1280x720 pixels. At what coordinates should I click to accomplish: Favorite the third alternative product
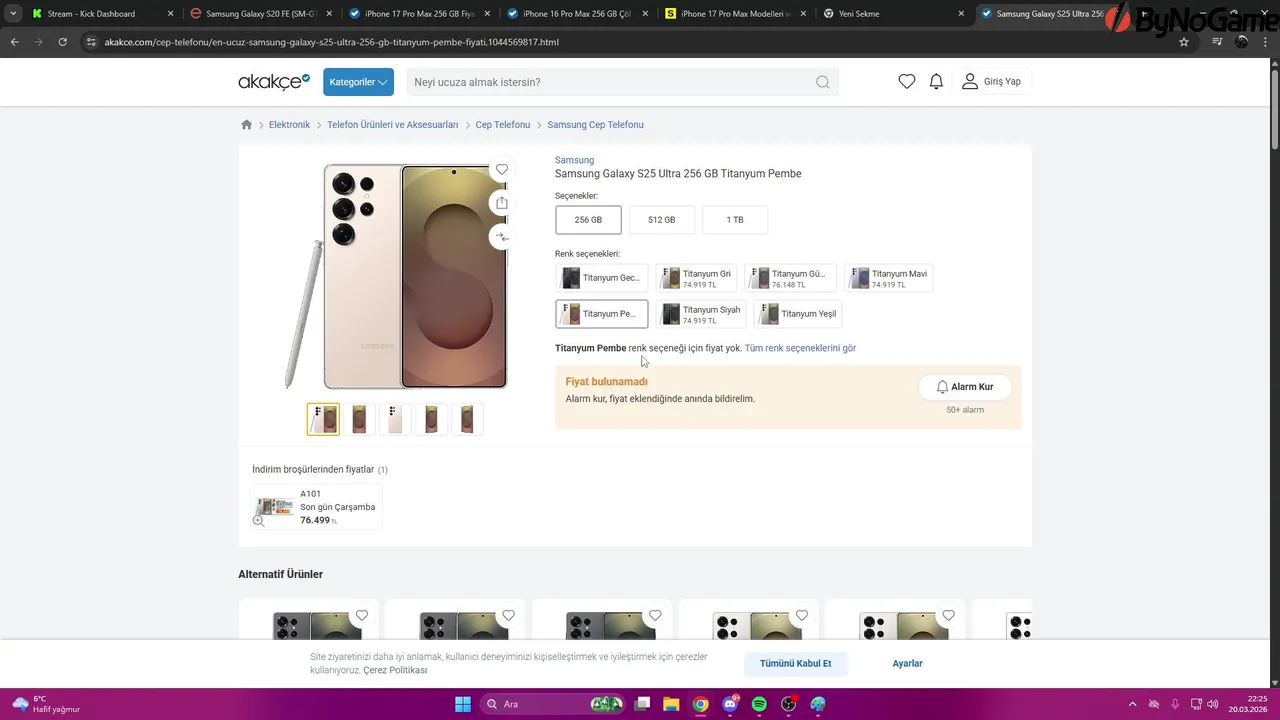pyautogui.click(x=655, y=616)
